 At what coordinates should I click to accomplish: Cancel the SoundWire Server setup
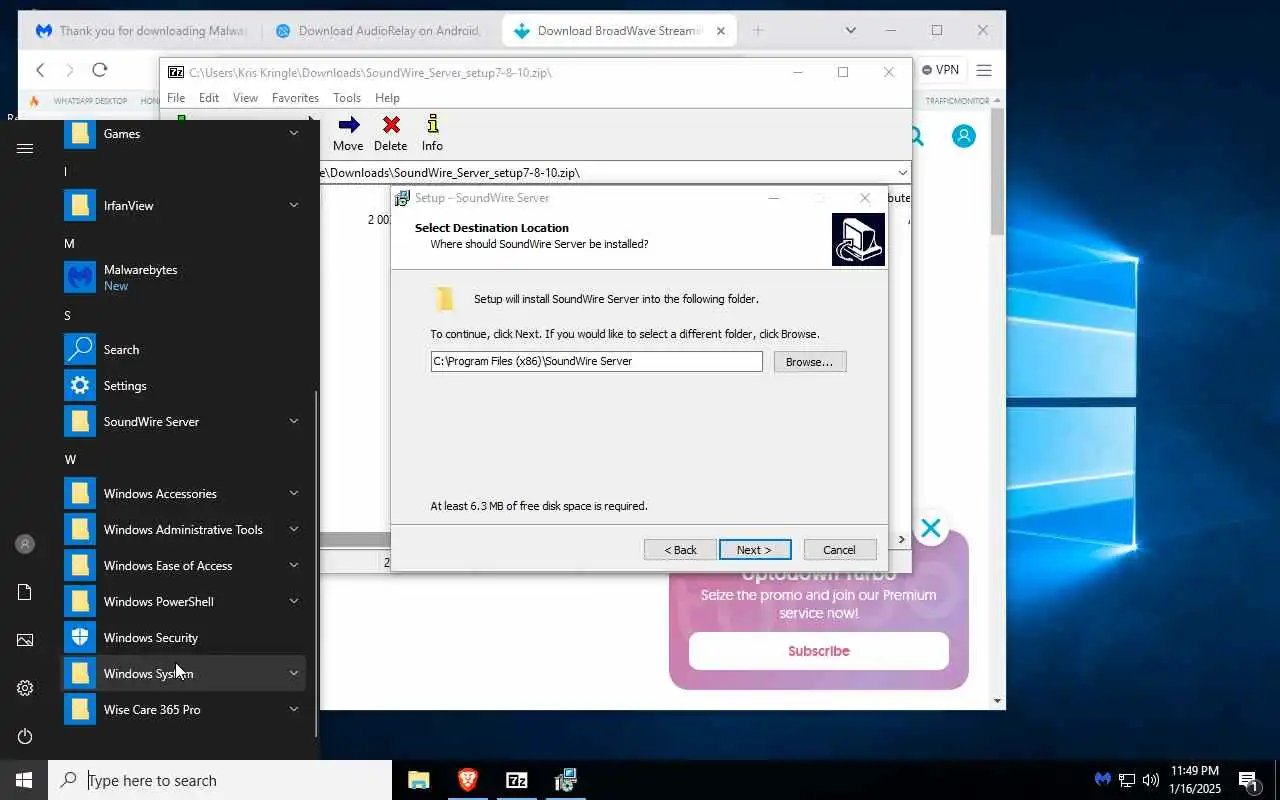tap(840, 550)
